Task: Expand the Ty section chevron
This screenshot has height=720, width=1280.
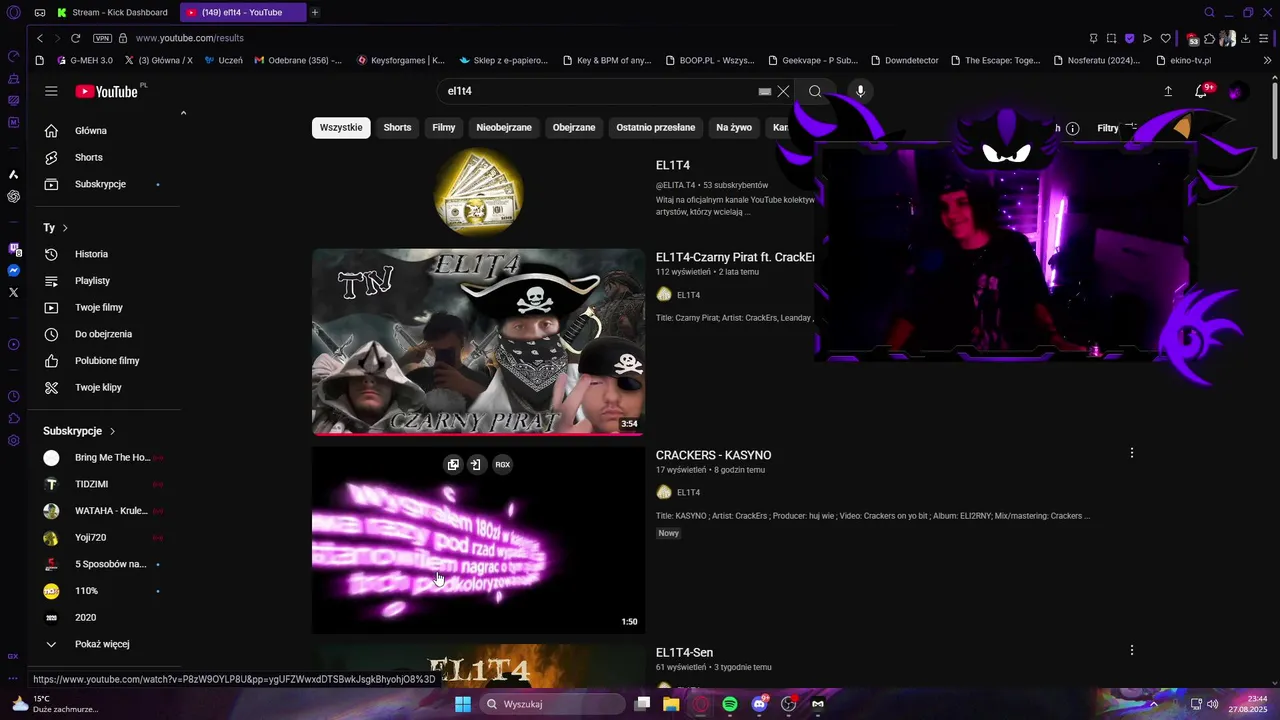Action: pyautogui.click(x=65, y=228)
